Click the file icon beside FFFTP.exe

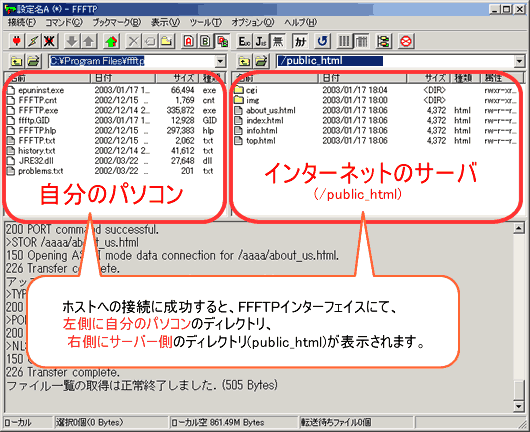pyautogui.click(x=11, y=110)
